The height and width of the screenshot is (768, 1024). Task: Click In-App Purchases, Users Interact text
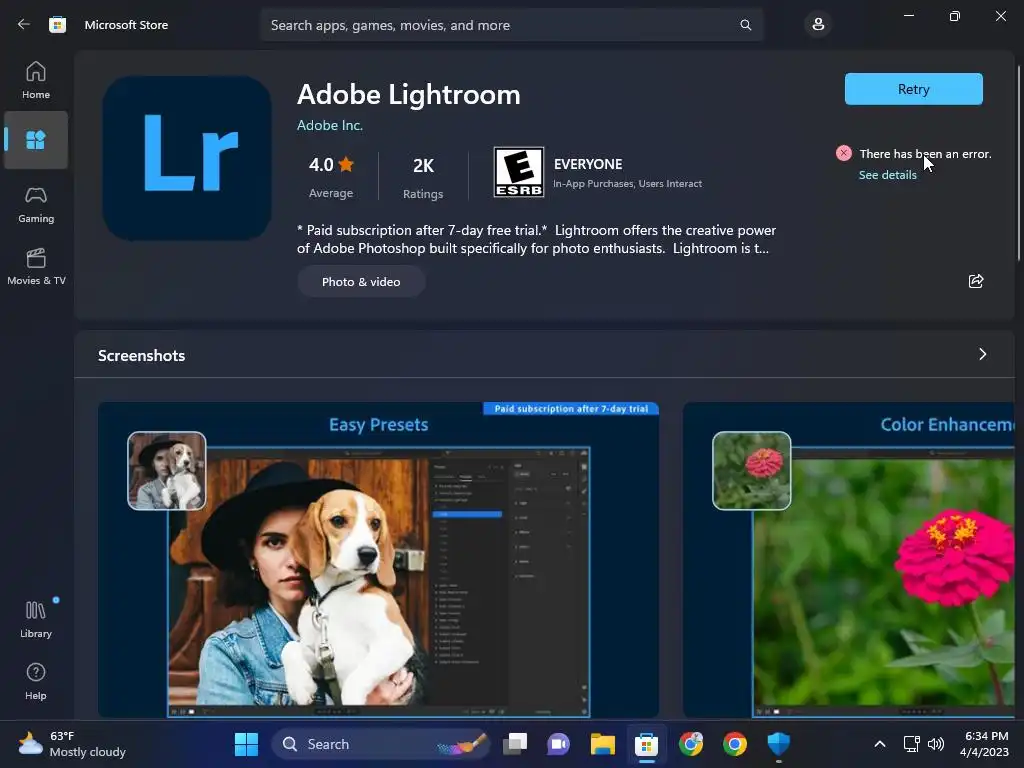tap(628, 184)
